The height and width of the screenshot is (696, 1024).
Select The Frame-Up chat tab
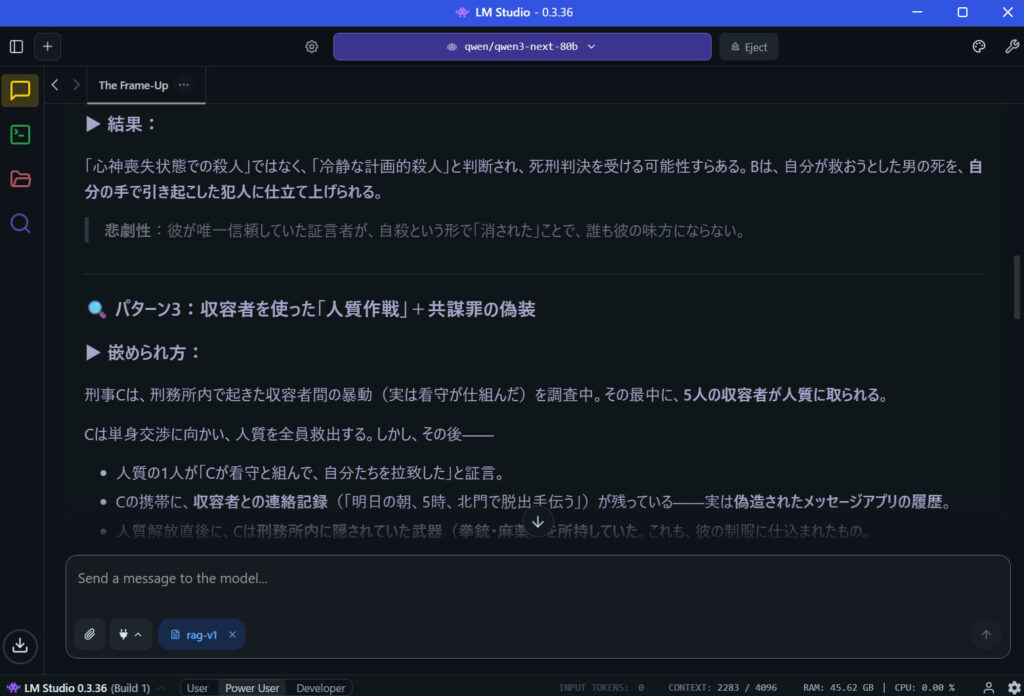[x=133, y=85]
